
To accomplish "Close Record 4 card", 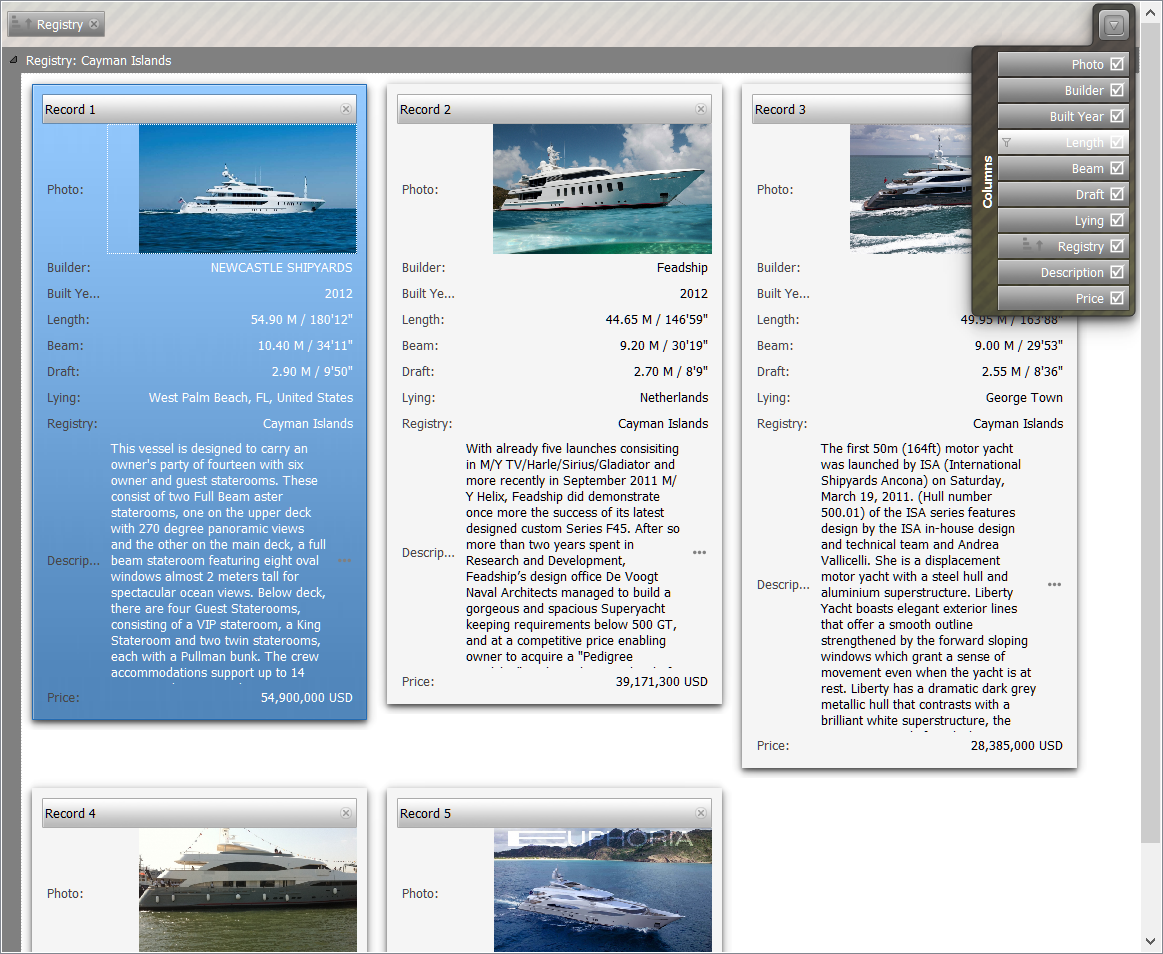I will coord(346,813).
